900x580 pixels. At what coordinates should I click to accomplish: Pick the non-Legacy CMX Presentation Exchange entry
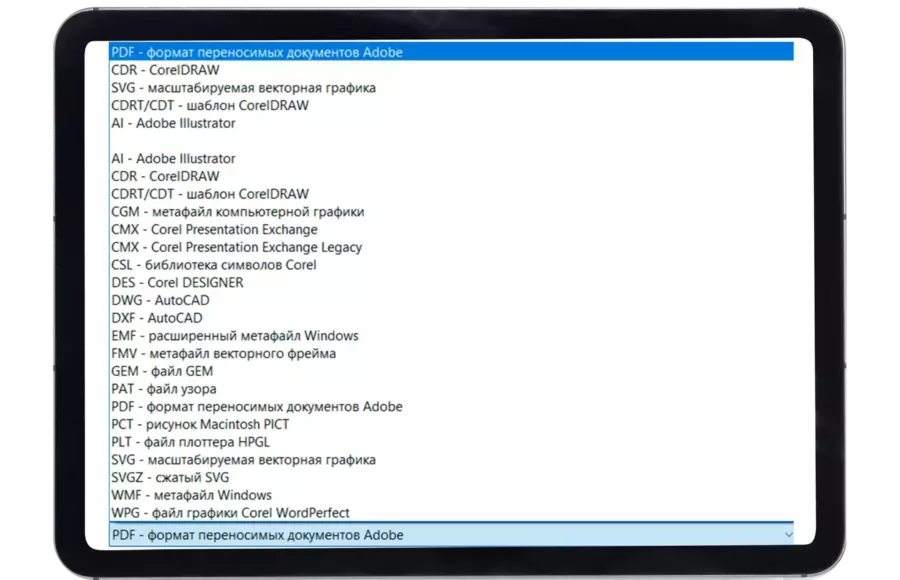click(215, 230)
